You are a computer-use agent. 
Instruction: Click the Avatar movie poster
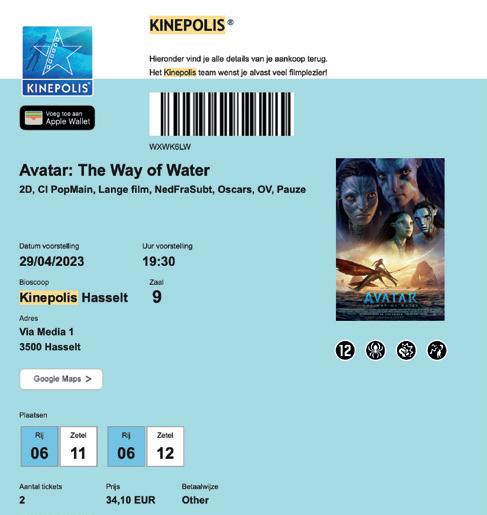tap(390, 239)
